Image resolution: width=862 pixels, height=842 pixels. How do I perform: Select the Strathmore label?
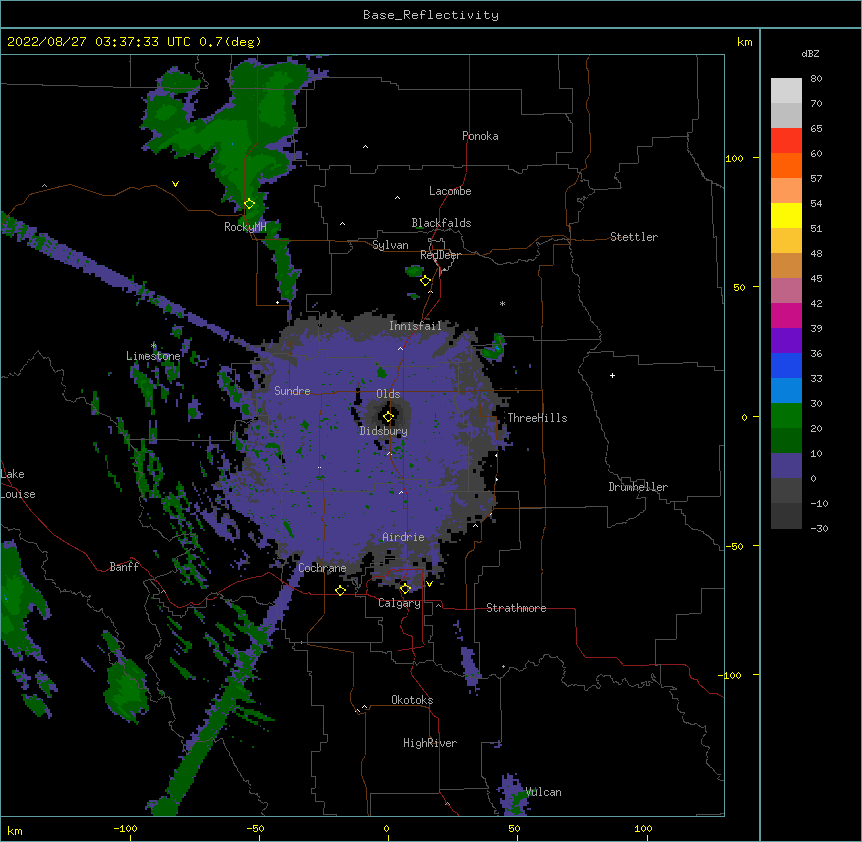click(516, 608)
